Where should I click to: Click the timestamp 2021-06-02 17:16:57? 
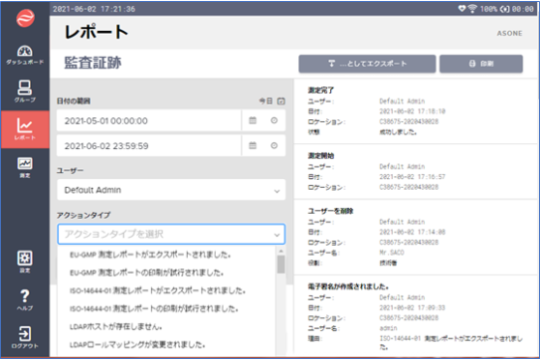pyautogui.click(x=412, y=177)
